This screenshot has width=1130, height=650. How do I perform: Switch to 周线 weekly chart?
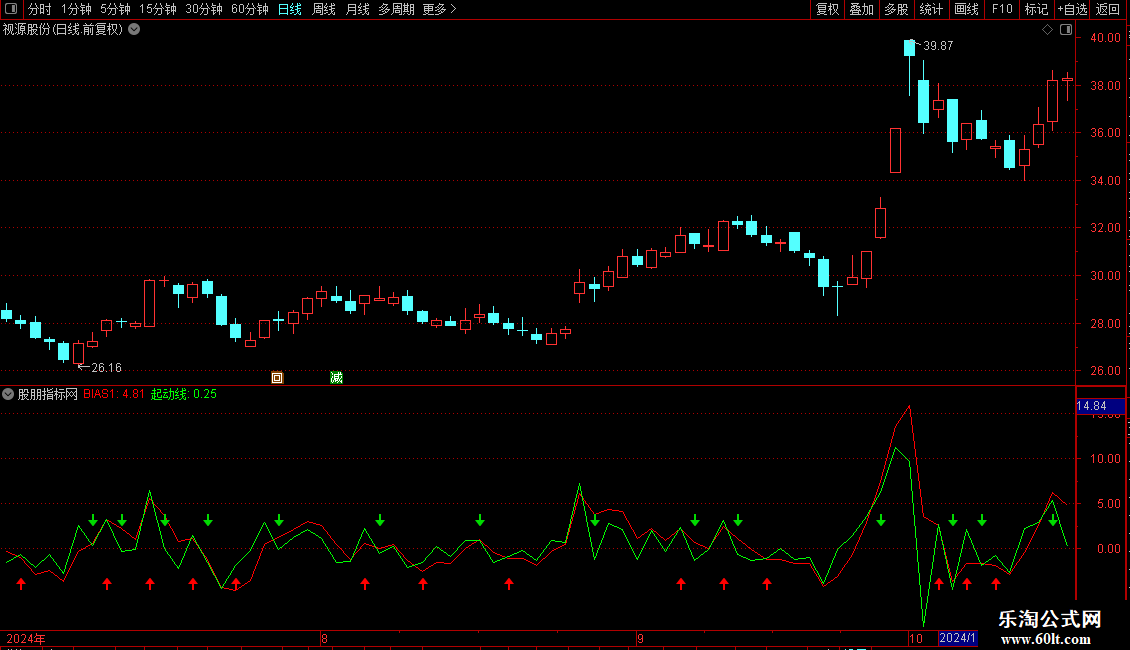324,9
